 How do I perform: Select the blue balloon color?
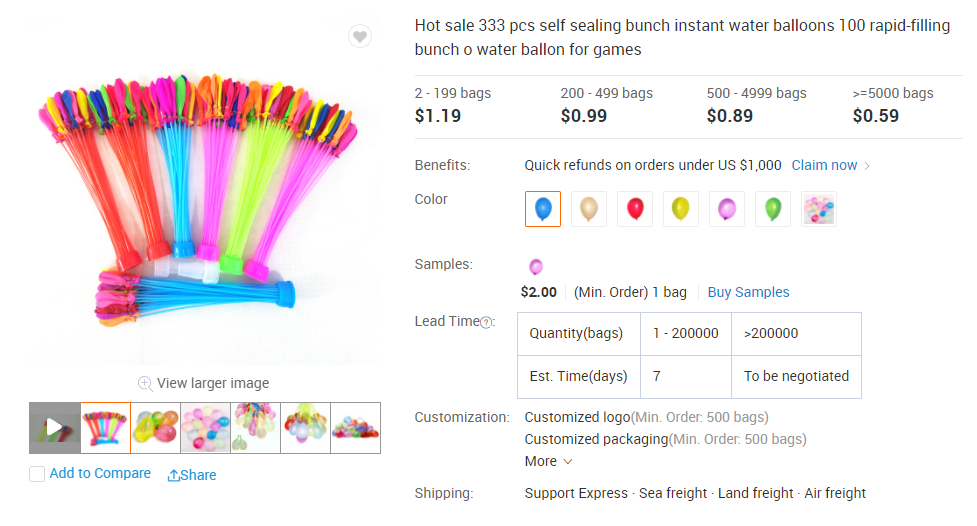tap(543, 209)
